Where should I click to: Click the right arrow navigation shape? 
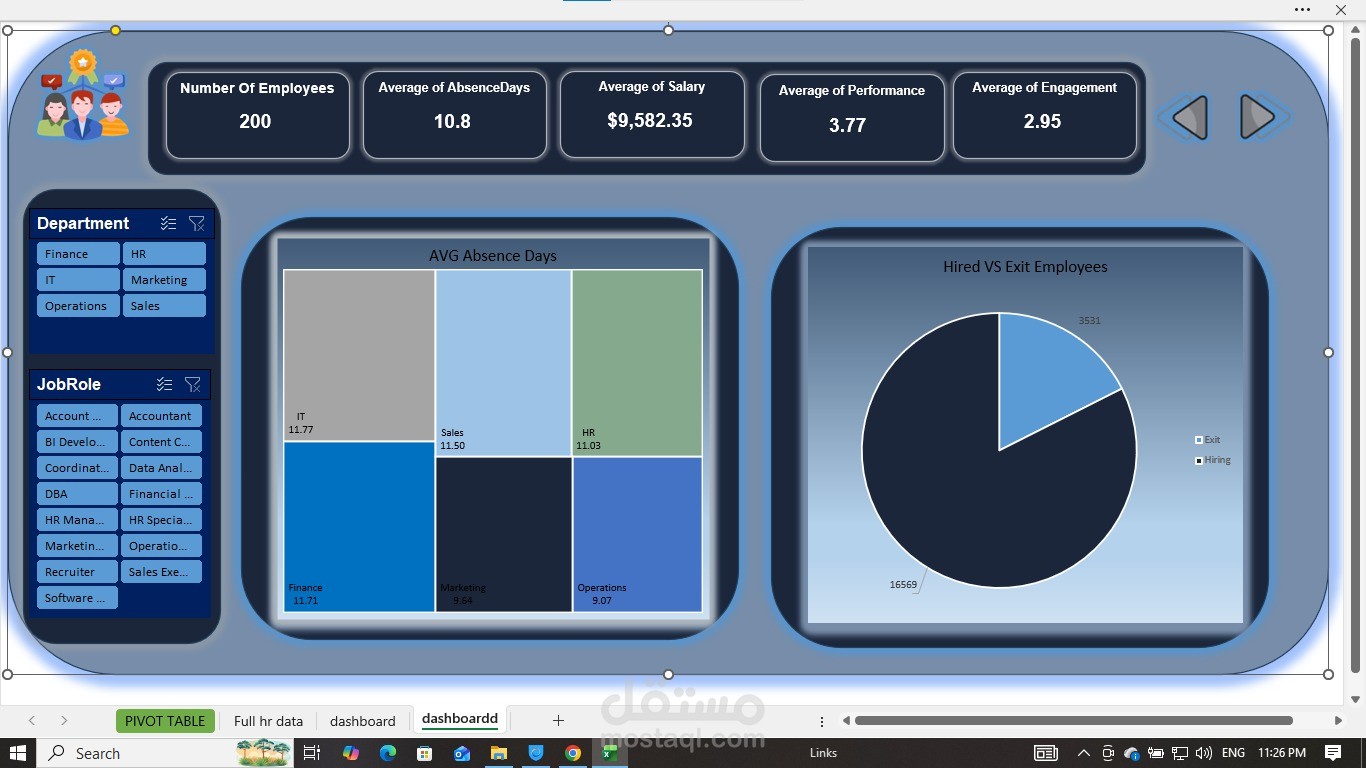point(1258,118)
